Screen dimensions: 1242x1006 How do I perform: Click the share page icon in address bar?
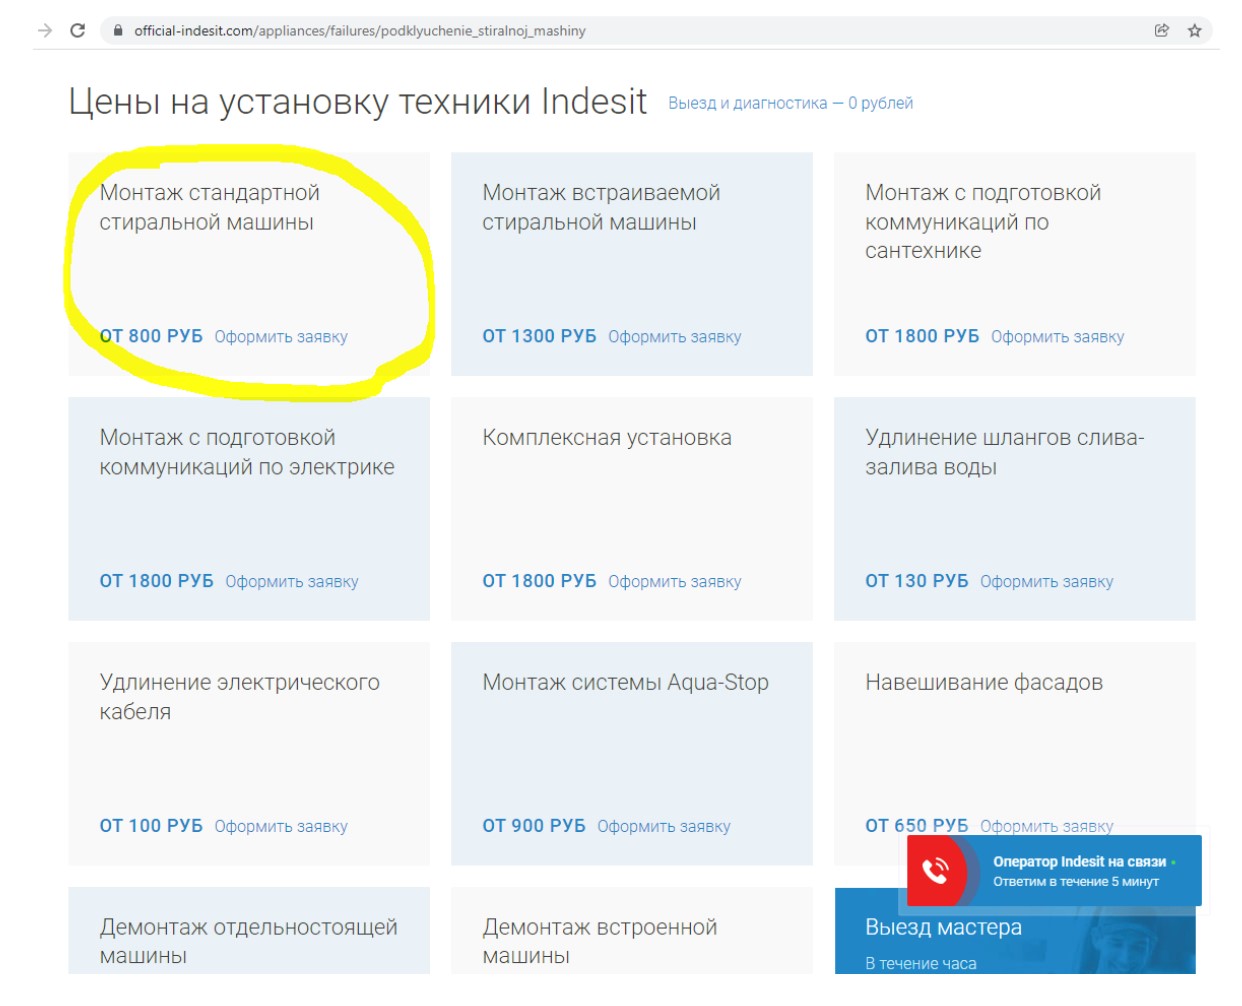pyautogui.click(x=1161, y=31)
